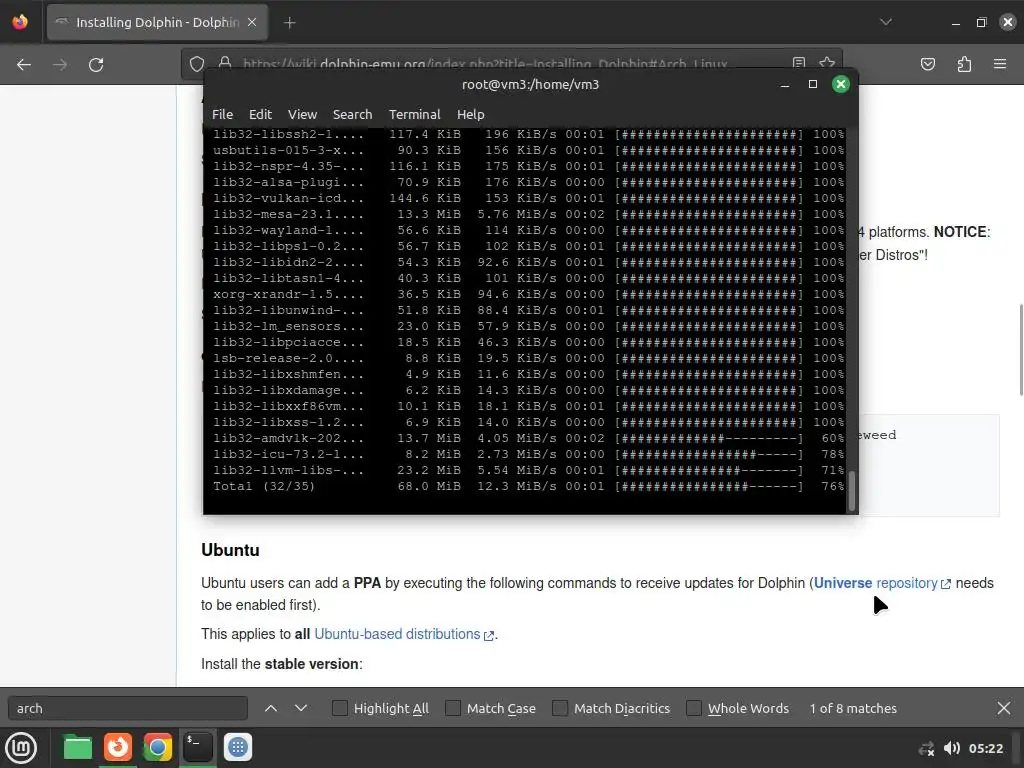Open the Firefox hamburger application menu
The width and height of the screenshot is (1024, 768).
pyautogui.click(x=1000, y=64)
